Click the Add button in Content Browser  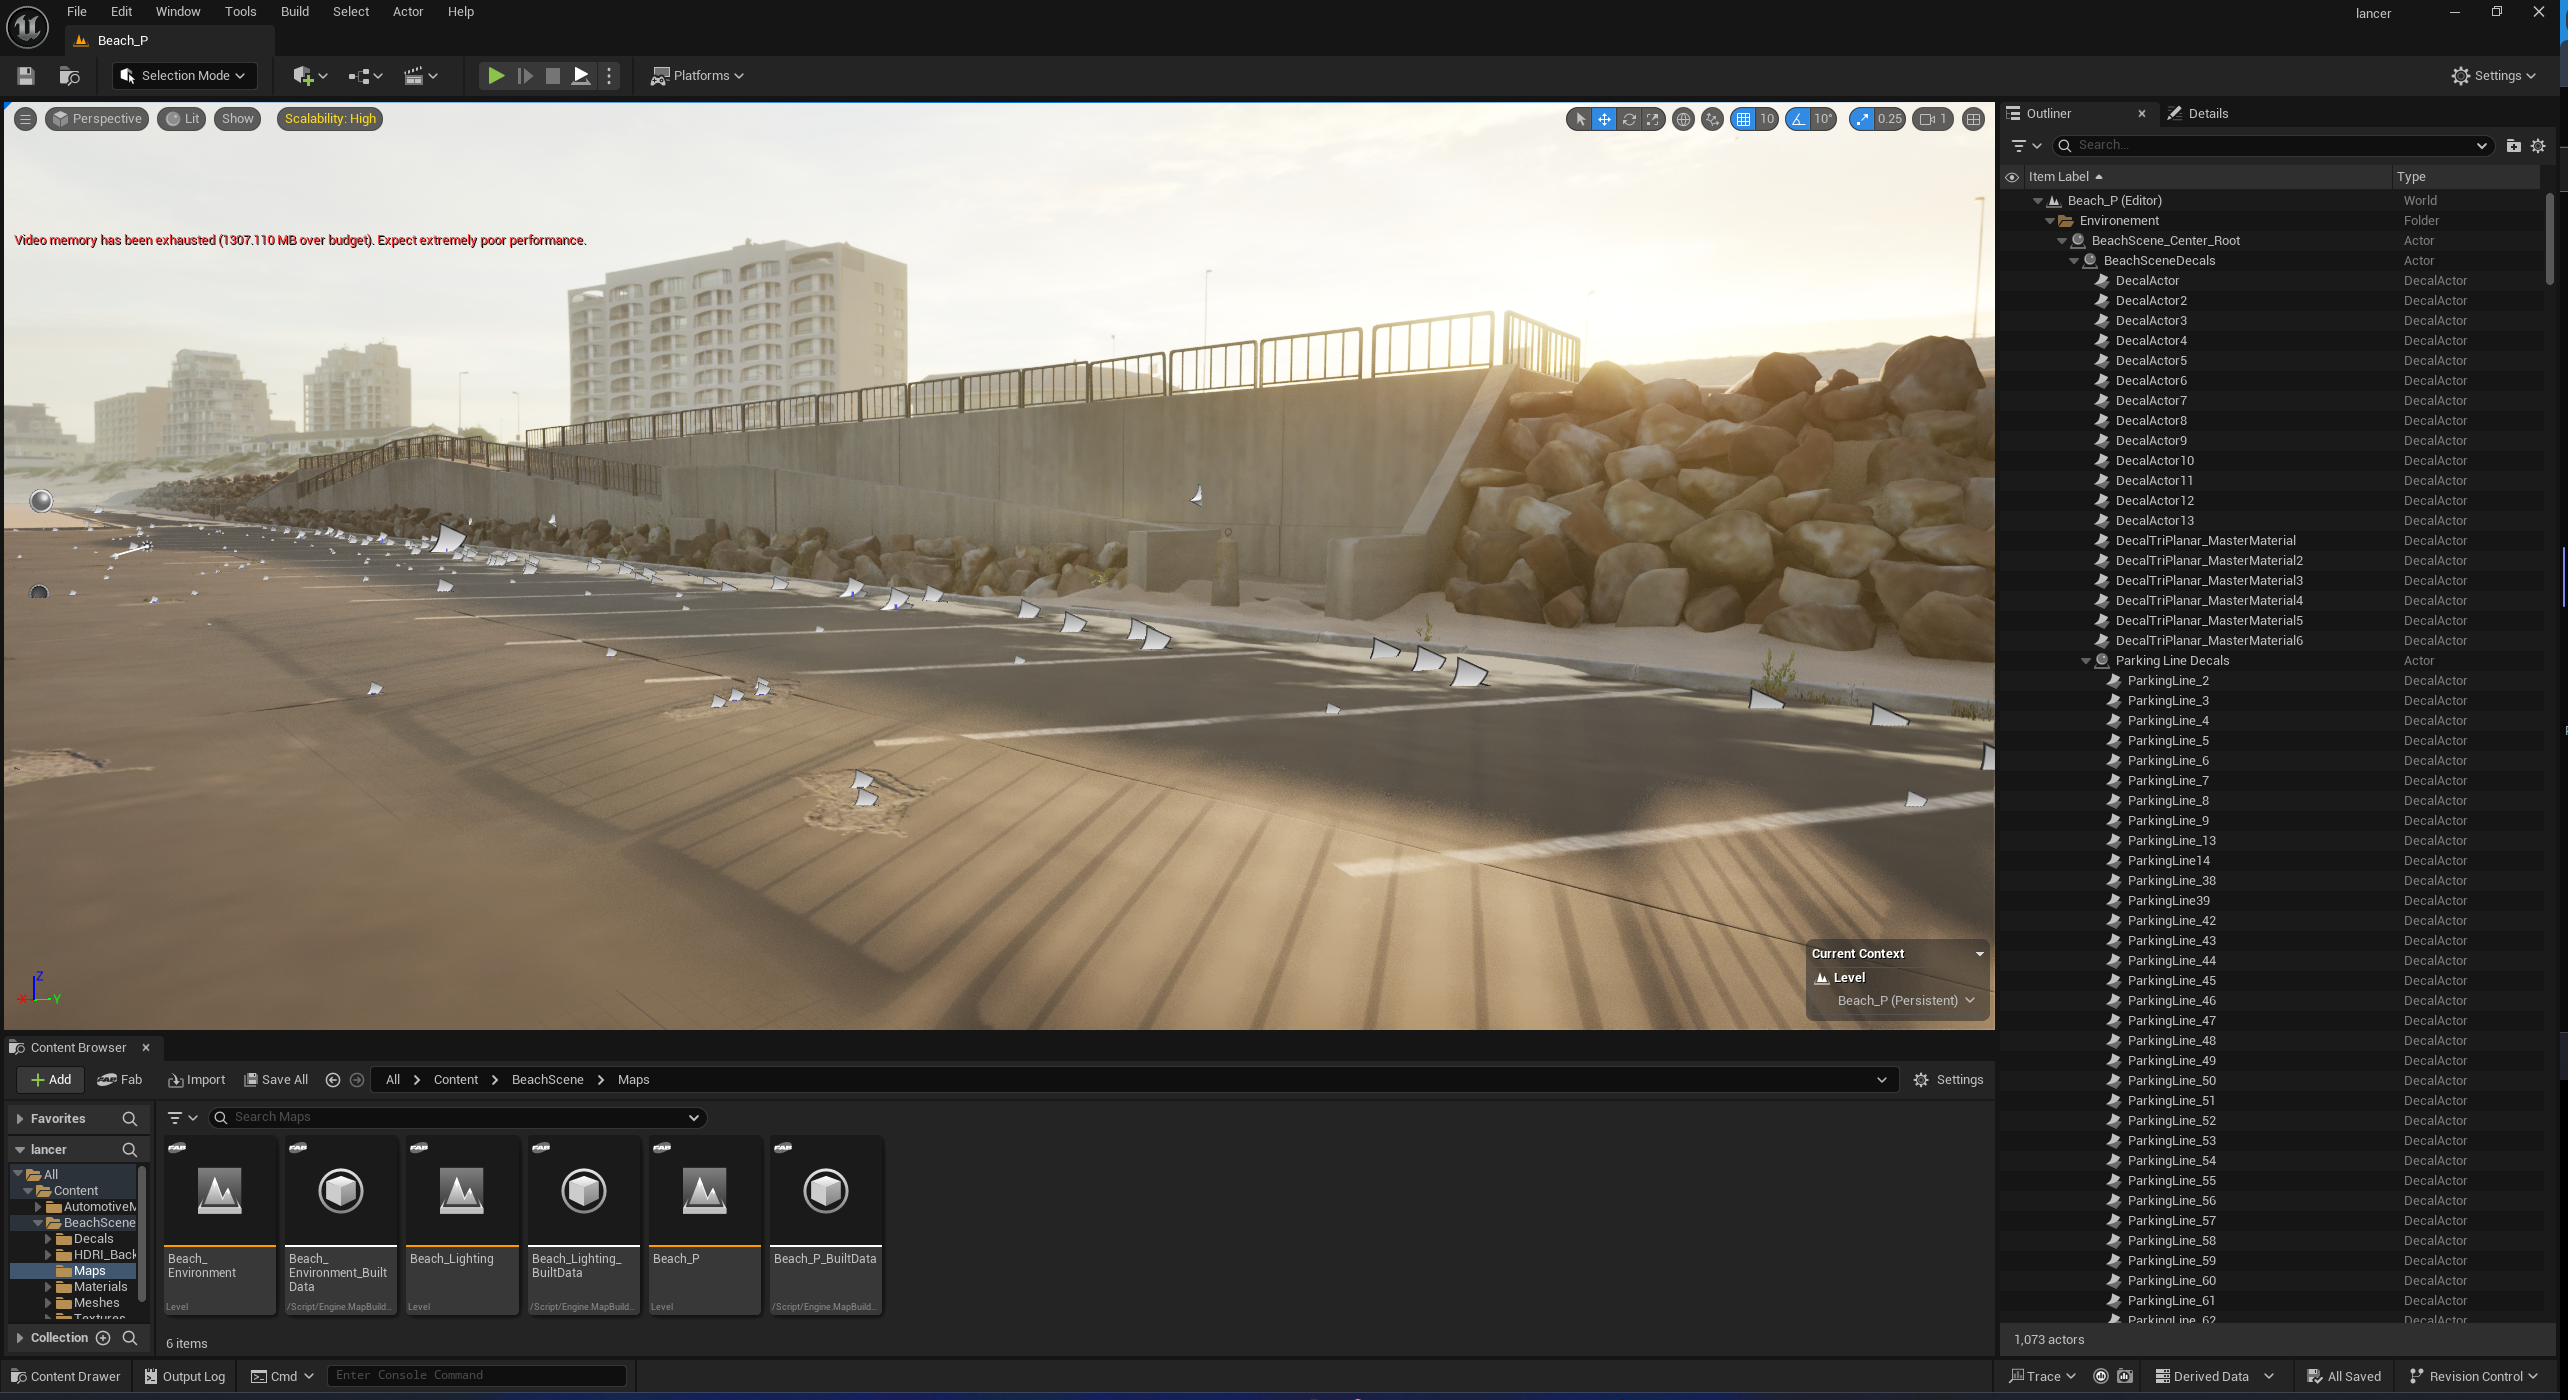(x=50, y=1080)
